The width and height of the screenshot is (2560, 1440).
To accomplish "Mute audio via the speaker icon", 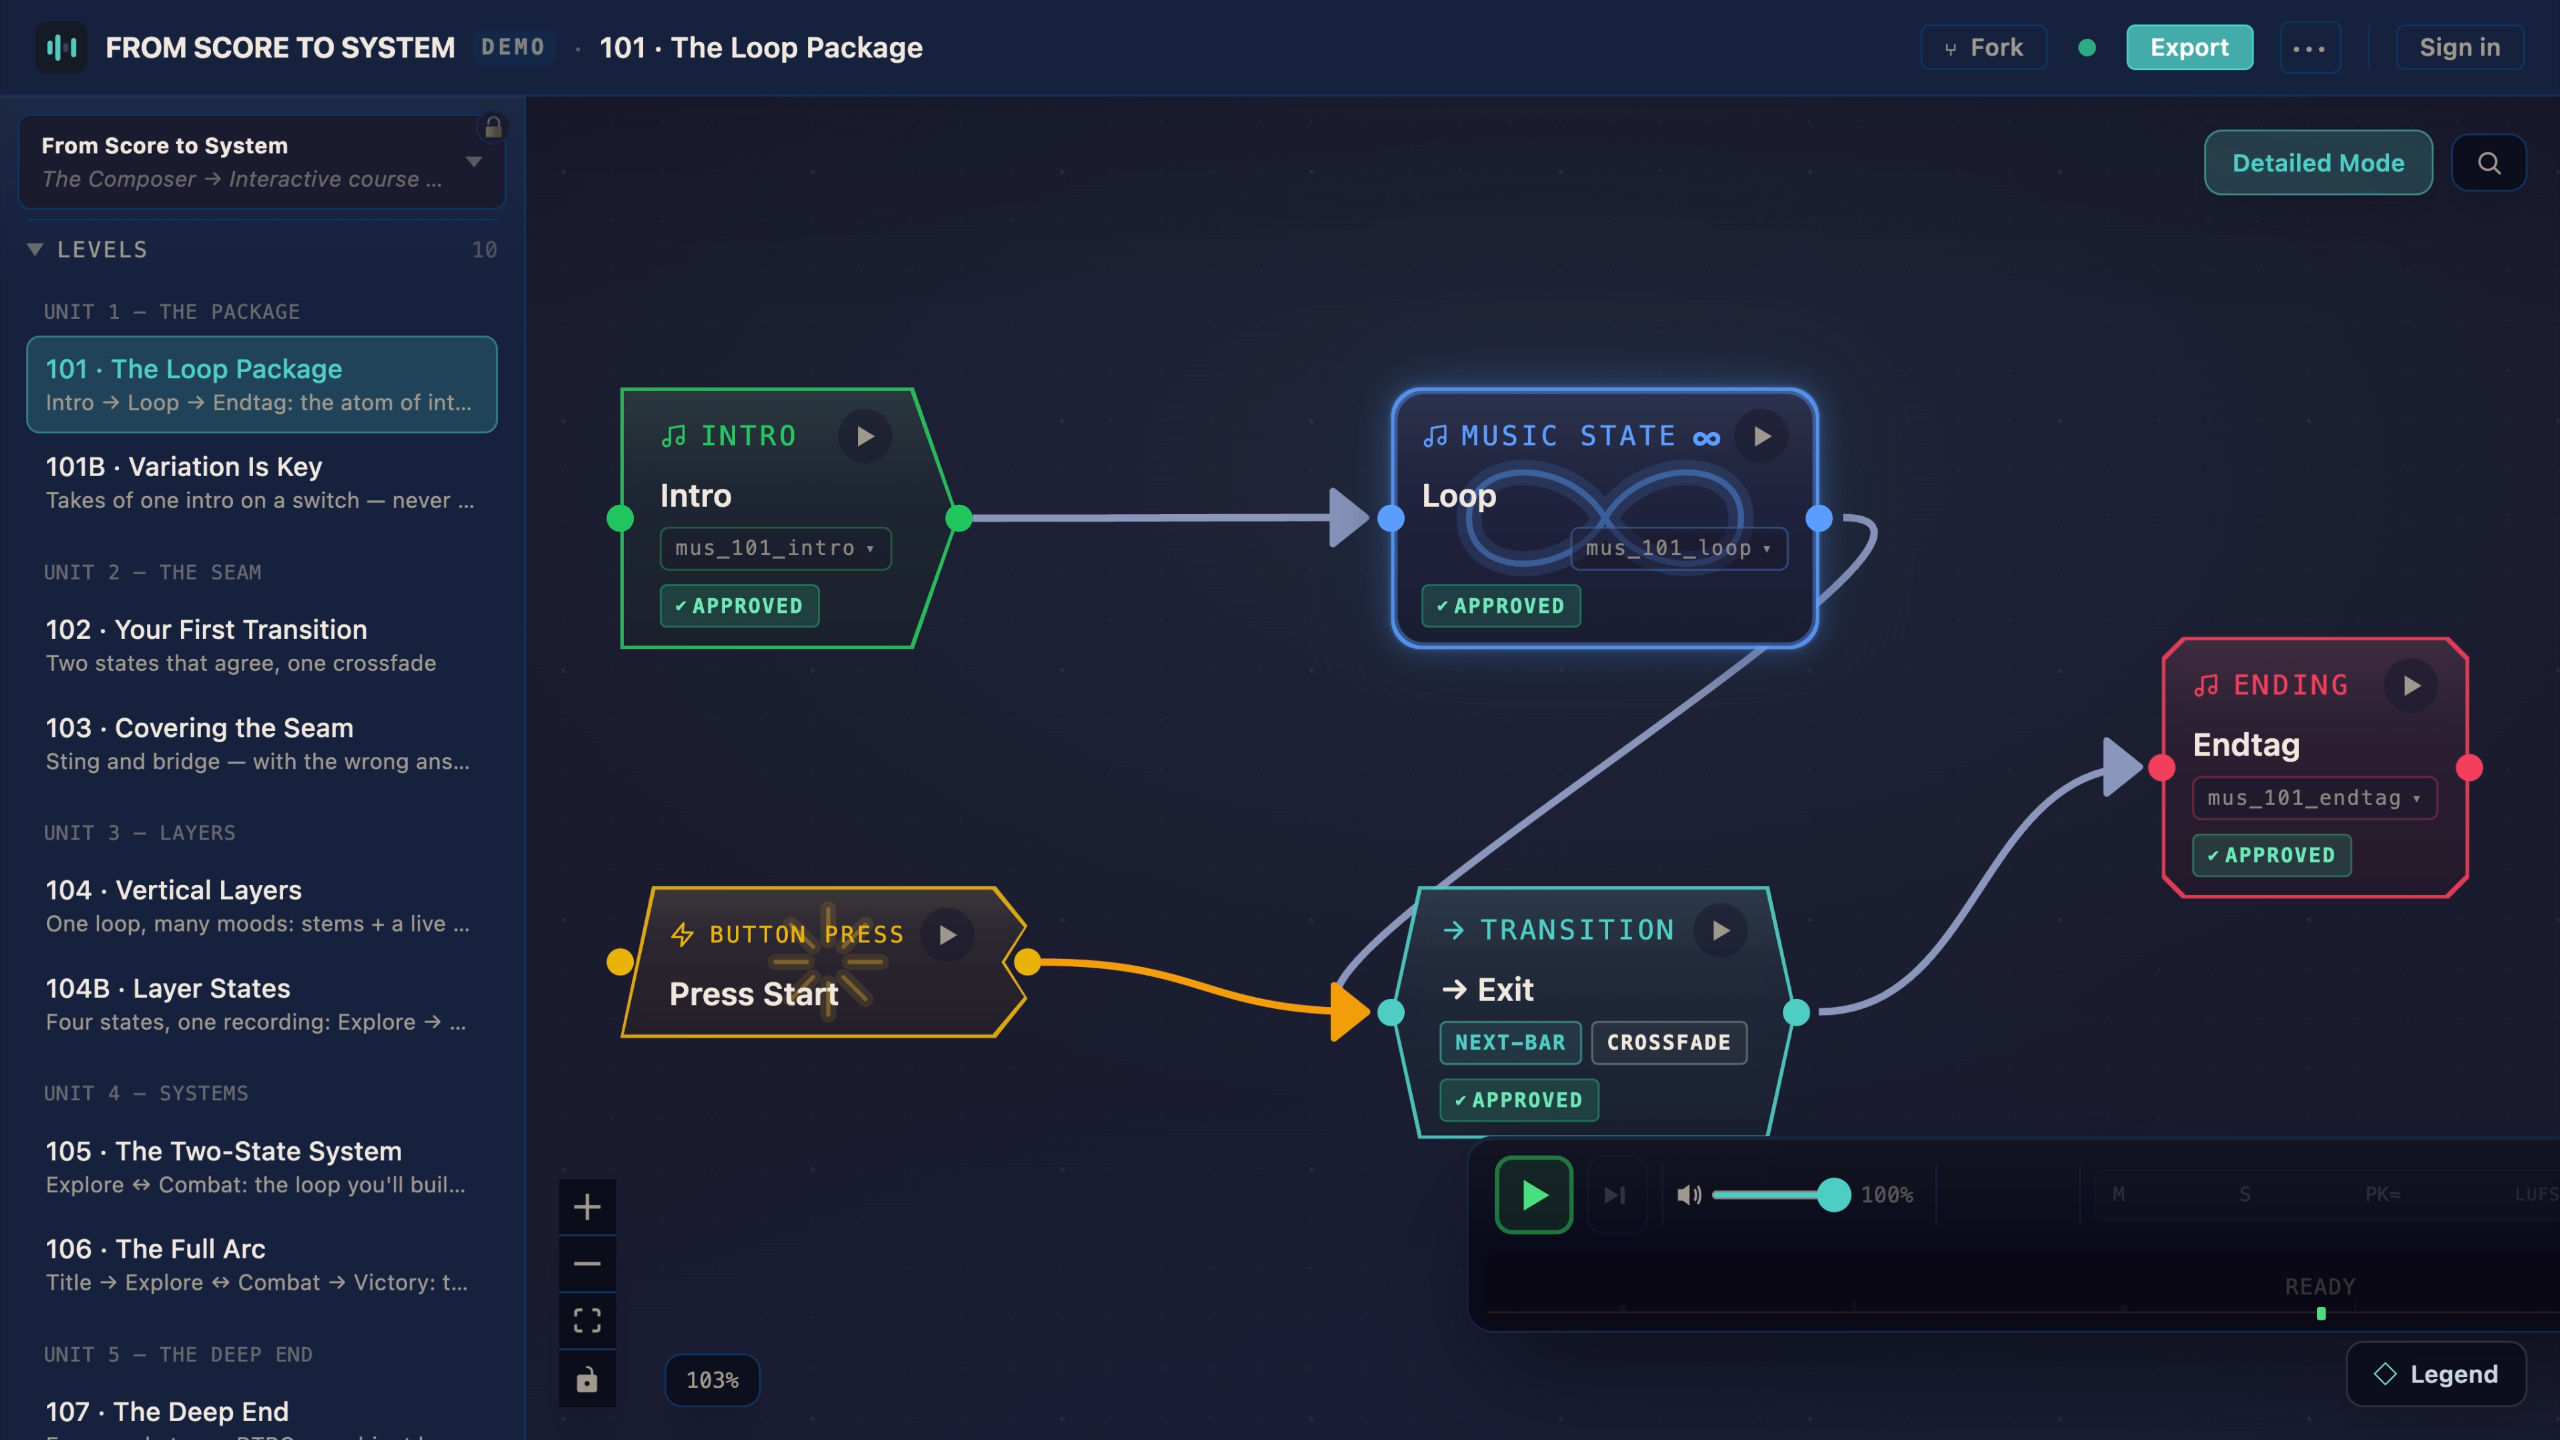I will [x=1689, y=1195].
